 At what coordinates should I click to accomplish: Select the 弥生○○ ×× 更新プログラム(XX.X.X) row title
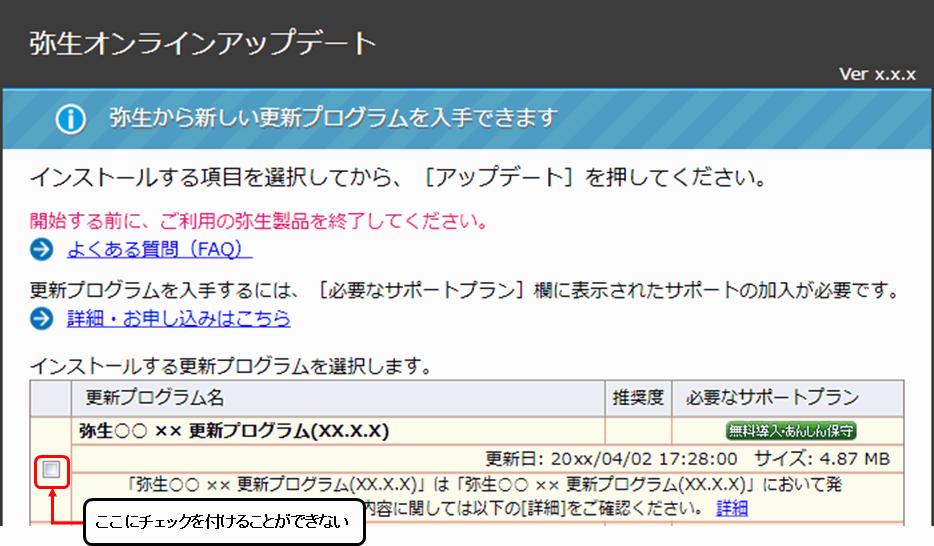pos(234,430)
